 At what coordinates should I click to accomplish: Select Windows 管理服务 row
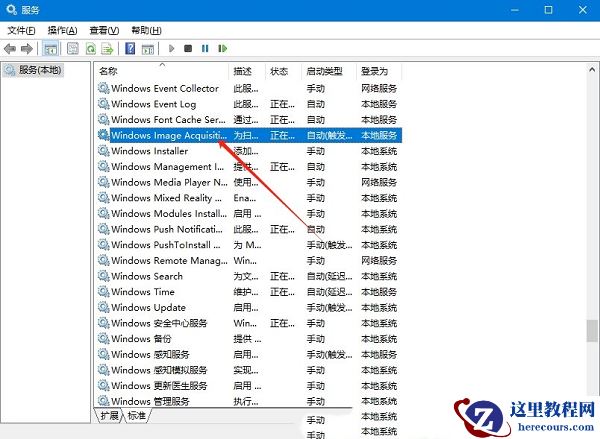click(x=249, y=401)
